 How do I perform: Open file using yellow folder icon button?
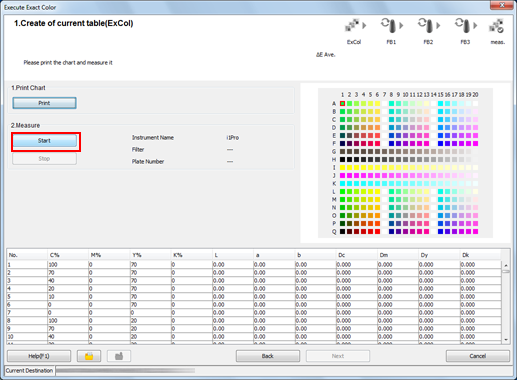click(89, 356)
